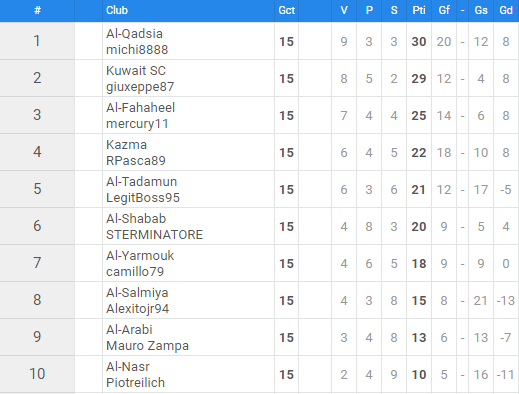Open the Al-Salmiya club link
This screenshot has width=519, height=394.
(x=137, y=293)
